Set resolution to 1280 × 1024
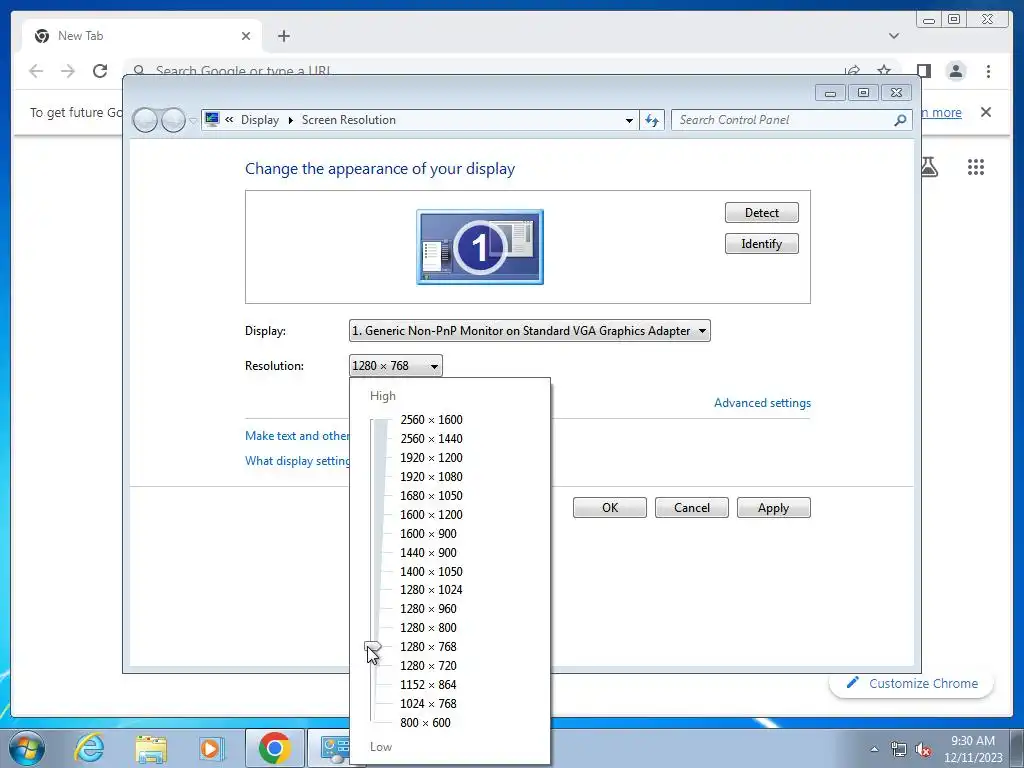Viewport: 1024px width, 768px height. pyautogui.click(x=431, y=589)
